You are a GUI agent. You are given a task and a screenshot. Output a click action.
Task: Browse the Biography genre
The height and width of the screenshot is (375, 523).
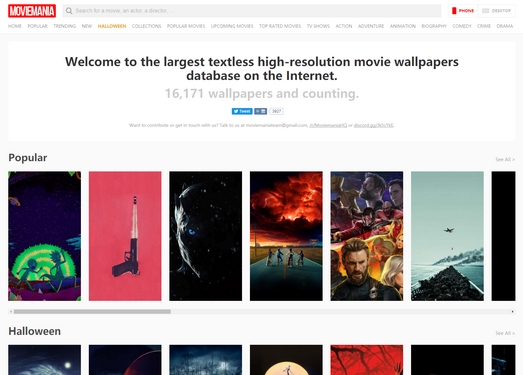coord(434,26)
